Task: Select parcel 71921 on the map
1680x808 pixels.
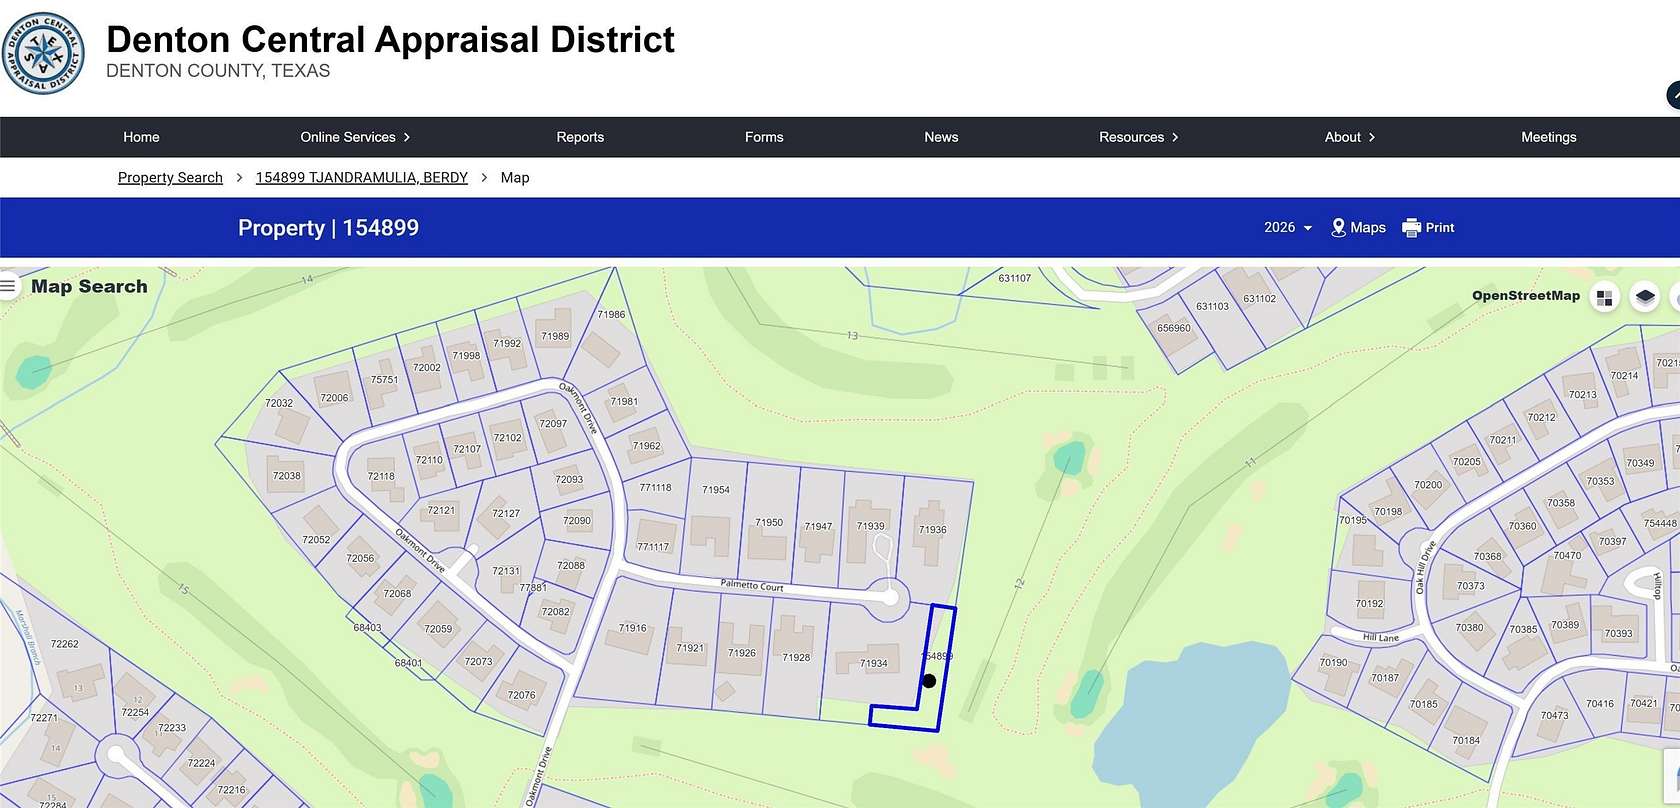Action: (x=690, y=648)
